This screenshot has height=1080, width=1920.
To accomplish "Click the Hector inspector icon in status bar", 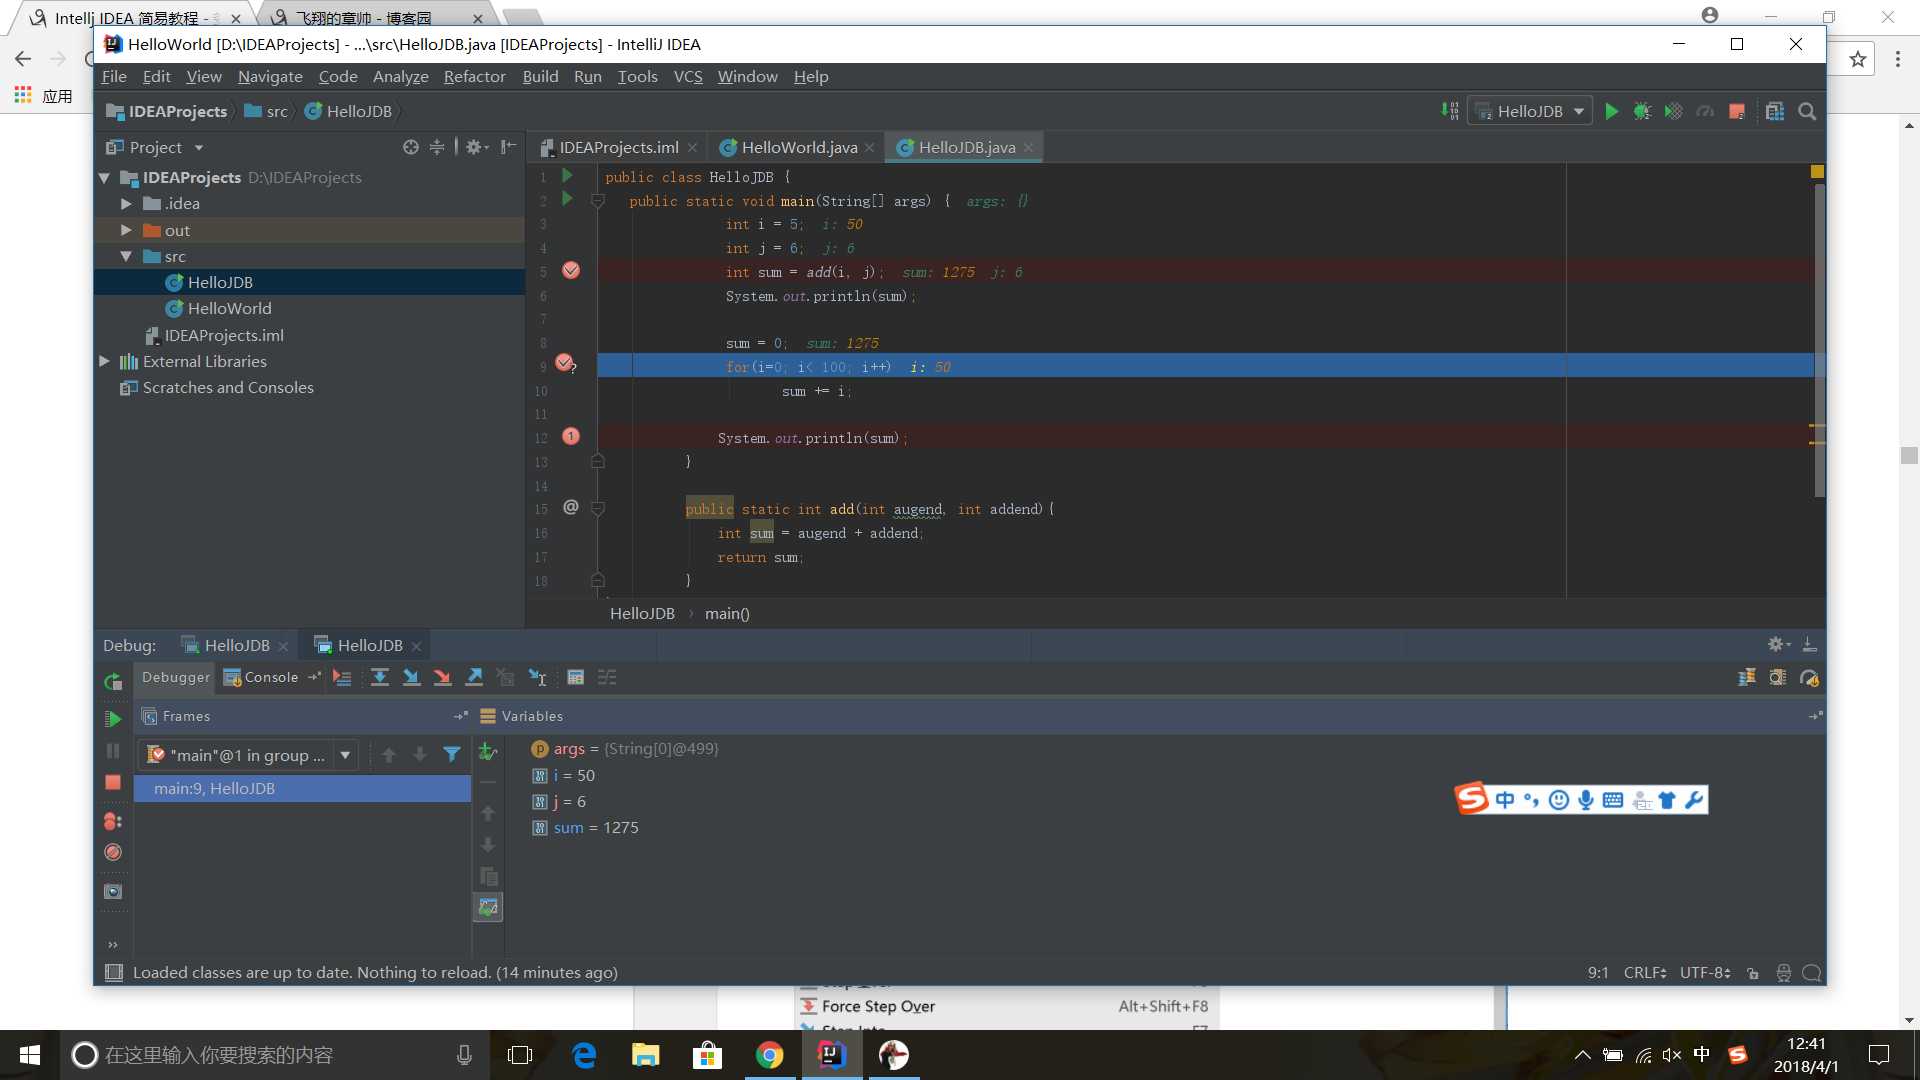I will click(x=1783, y=973).
